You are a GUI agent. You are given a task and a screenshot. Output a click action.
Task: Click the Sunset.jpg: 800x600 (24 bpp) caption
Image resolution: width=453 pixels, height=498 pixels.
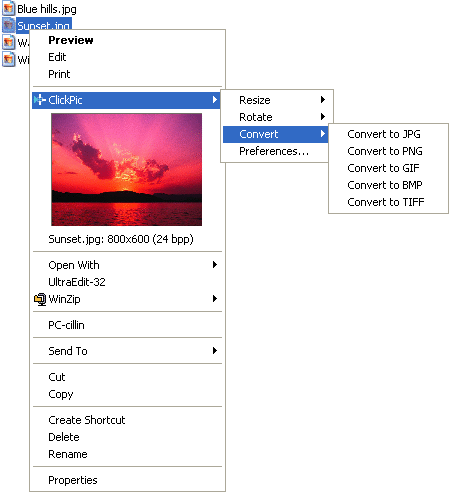tap(121, 239)
